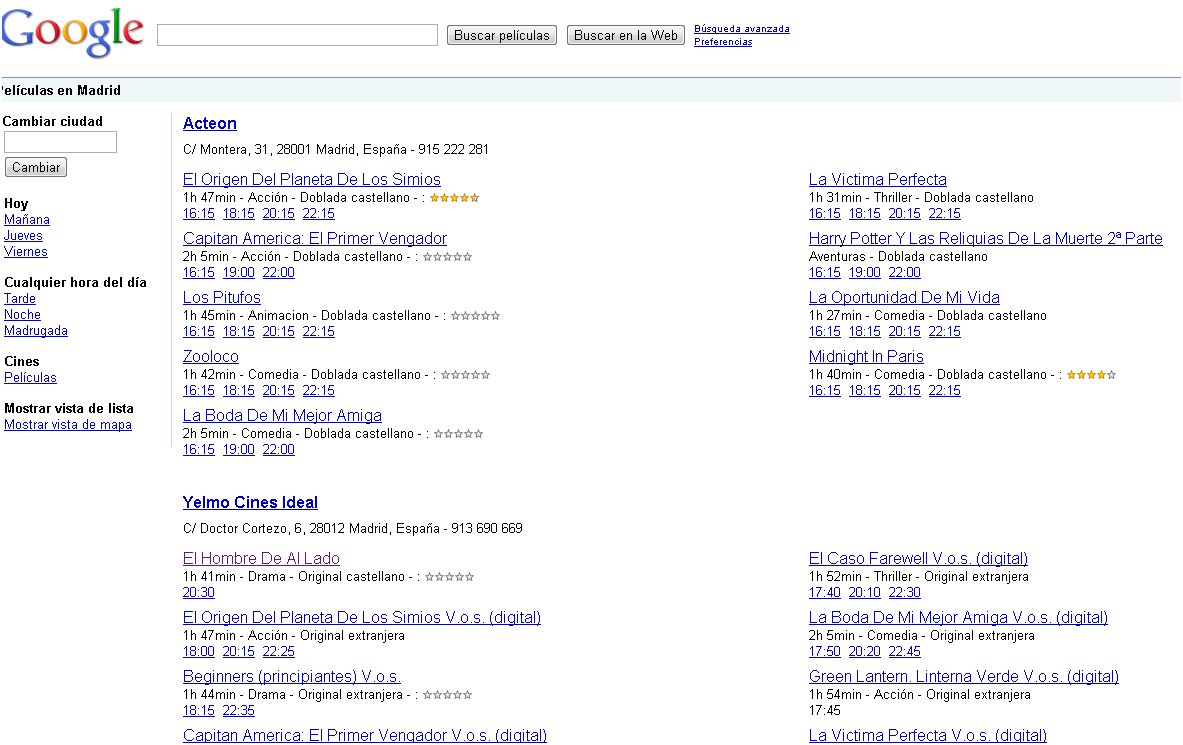This screenshot has width=1183, height=745.
Task: Focus the movie search text box
Action: [x=297, y=35]
